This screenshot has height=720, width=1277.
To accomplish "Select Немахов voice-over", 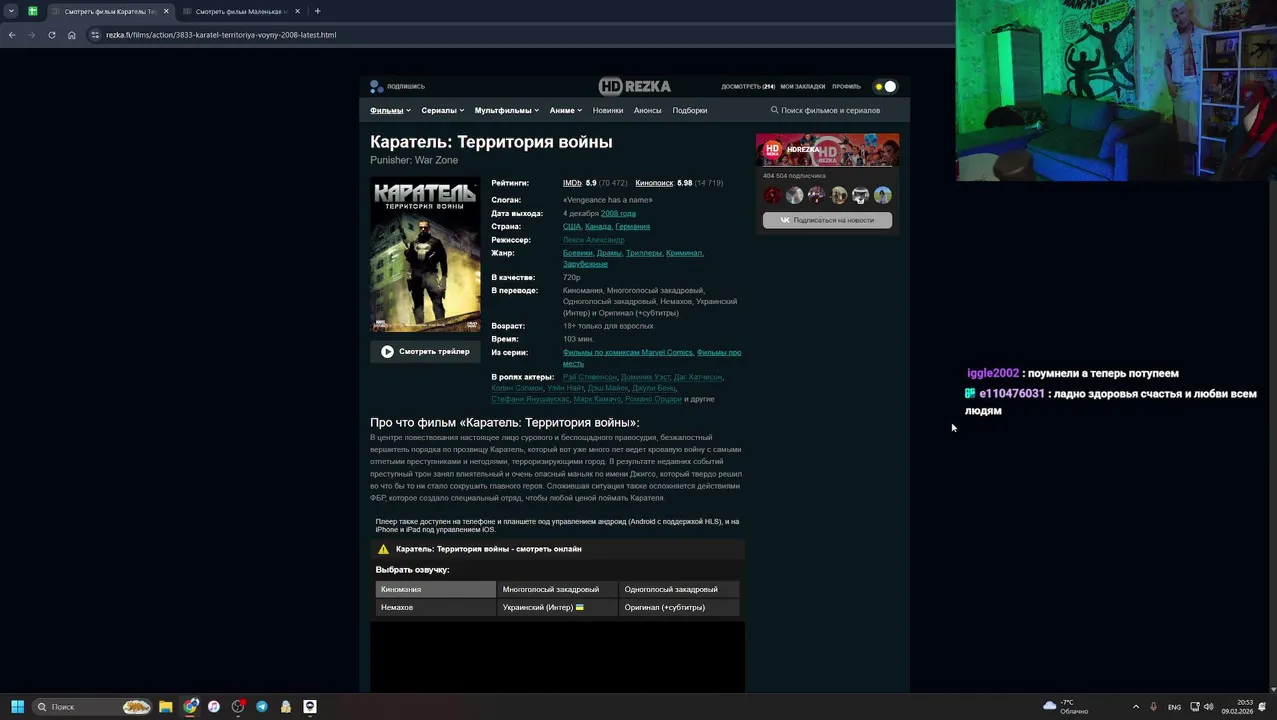I will (436, 607).
